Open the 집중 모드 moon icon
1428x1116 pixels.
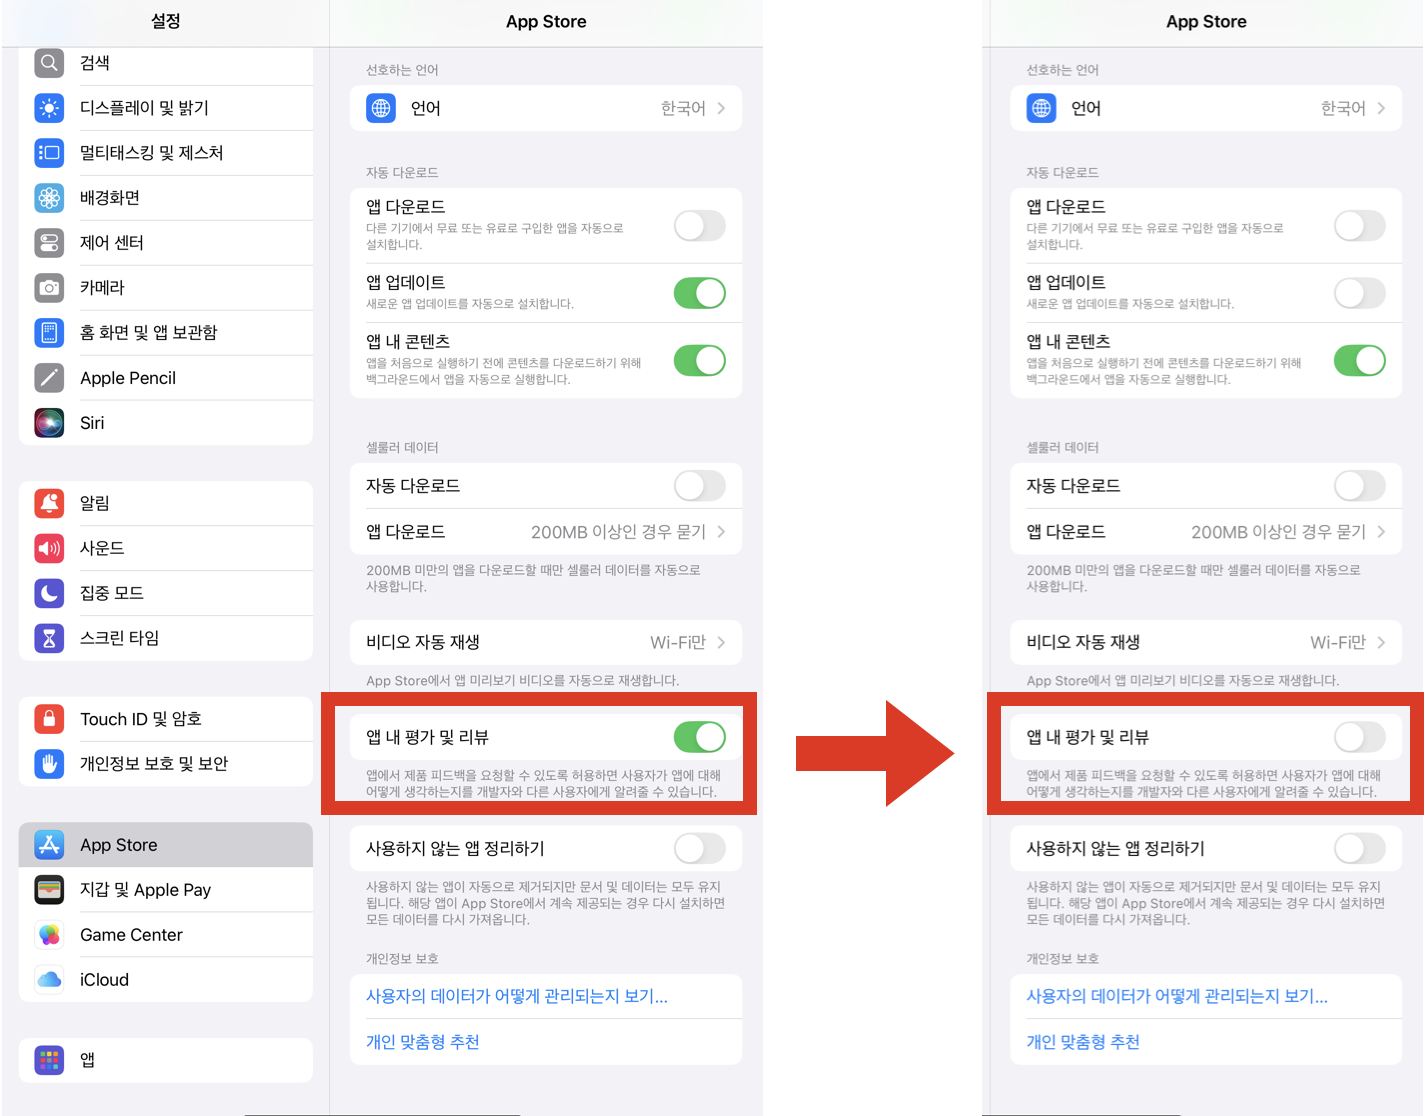pos(49,593)
